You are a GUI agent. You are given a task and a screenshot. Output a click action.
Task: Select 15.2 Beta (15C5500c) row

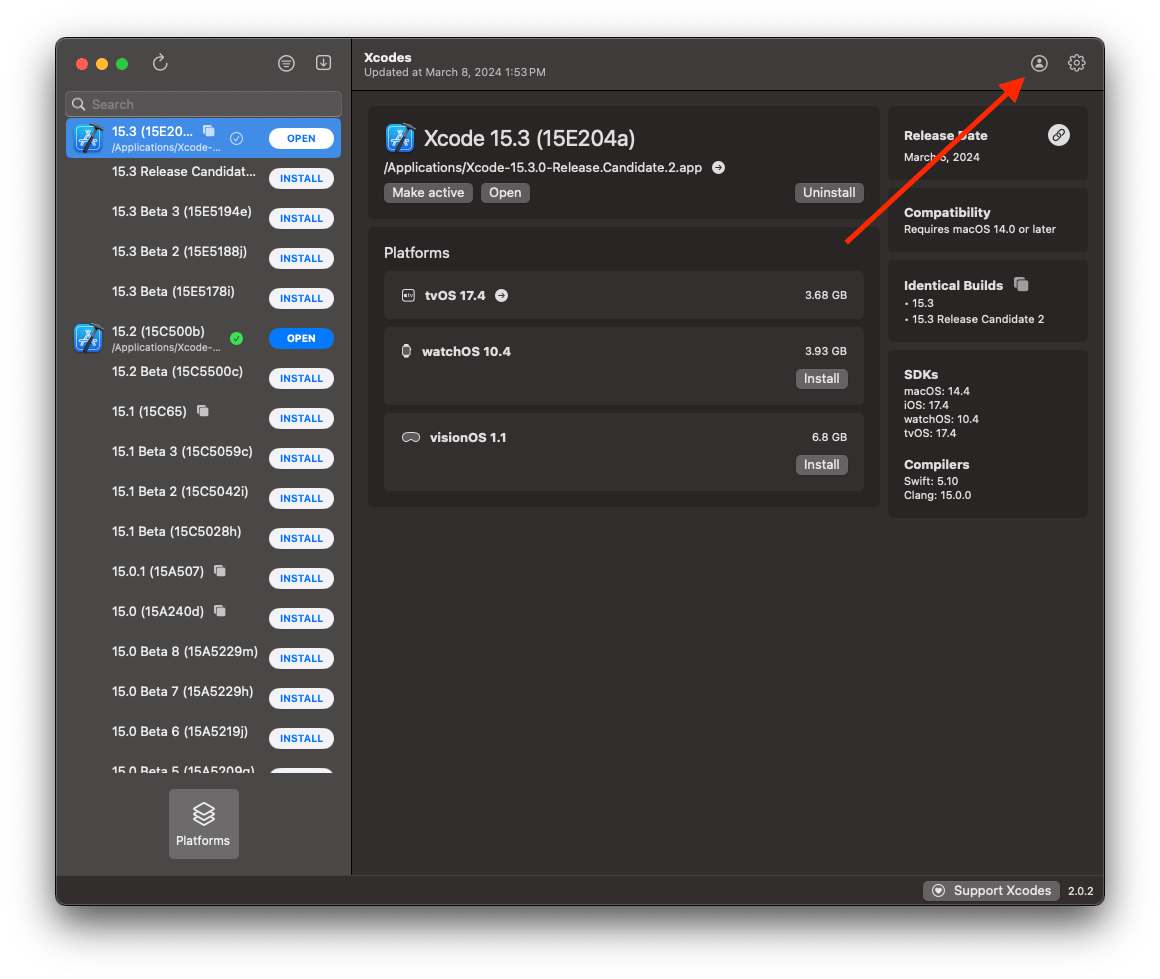tap(203, 378)
